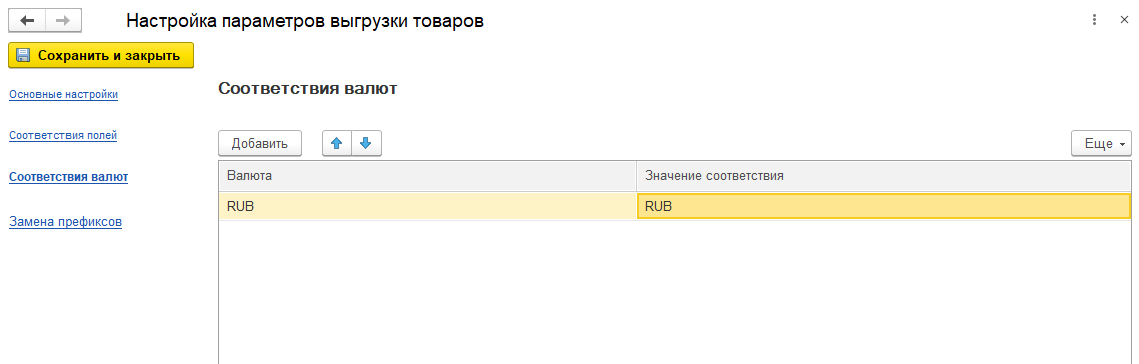1139x364 pixels.
Task: Click the Настройка параметров выгрузки товаров title
Action: [x=305, y=21]
